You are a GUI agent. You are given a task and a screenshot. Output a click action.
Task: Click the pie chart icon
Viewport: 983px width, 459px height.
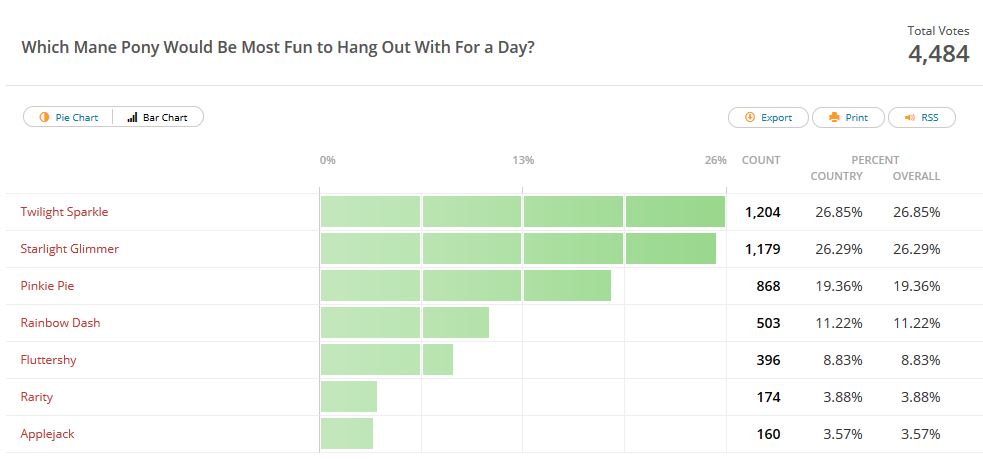[x=44, y=117]
